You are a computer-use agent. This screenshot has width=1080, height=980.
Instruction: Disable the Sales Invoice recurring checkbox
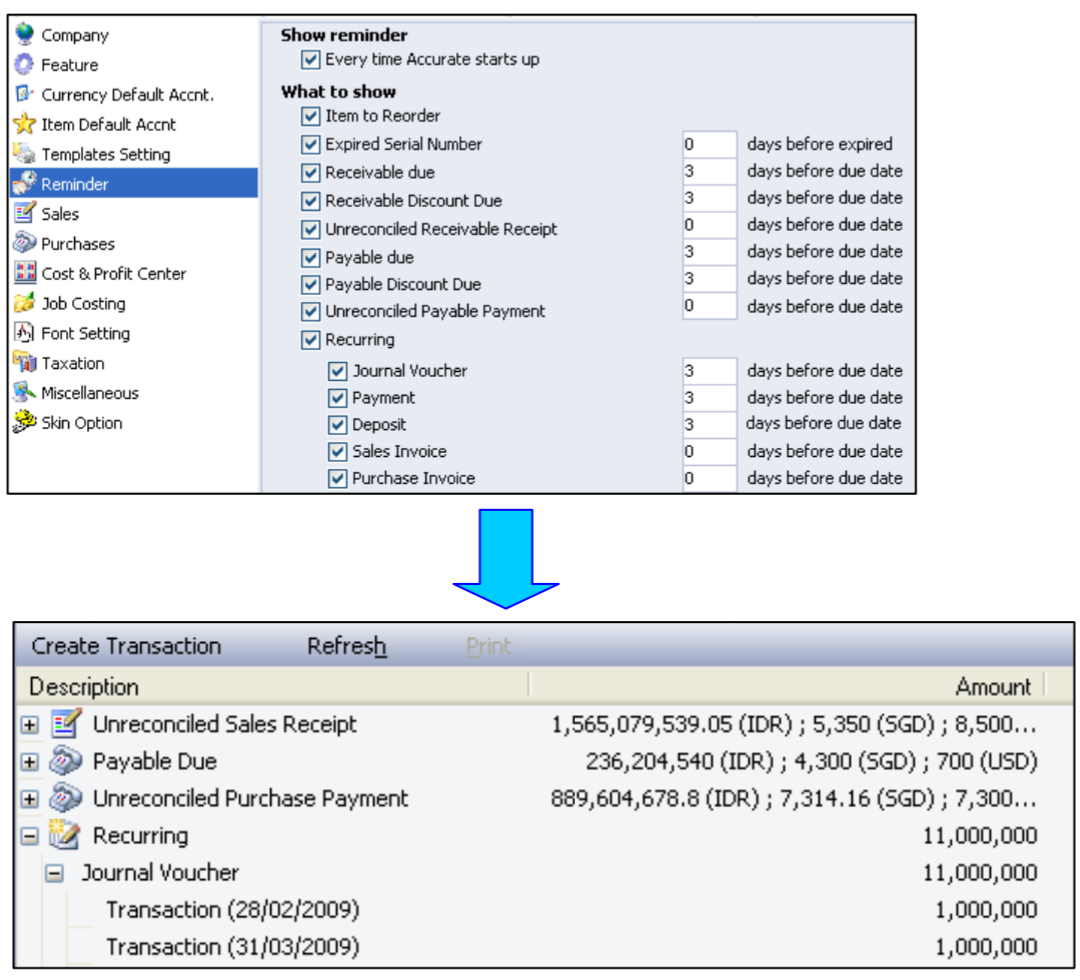pos(338,452)
